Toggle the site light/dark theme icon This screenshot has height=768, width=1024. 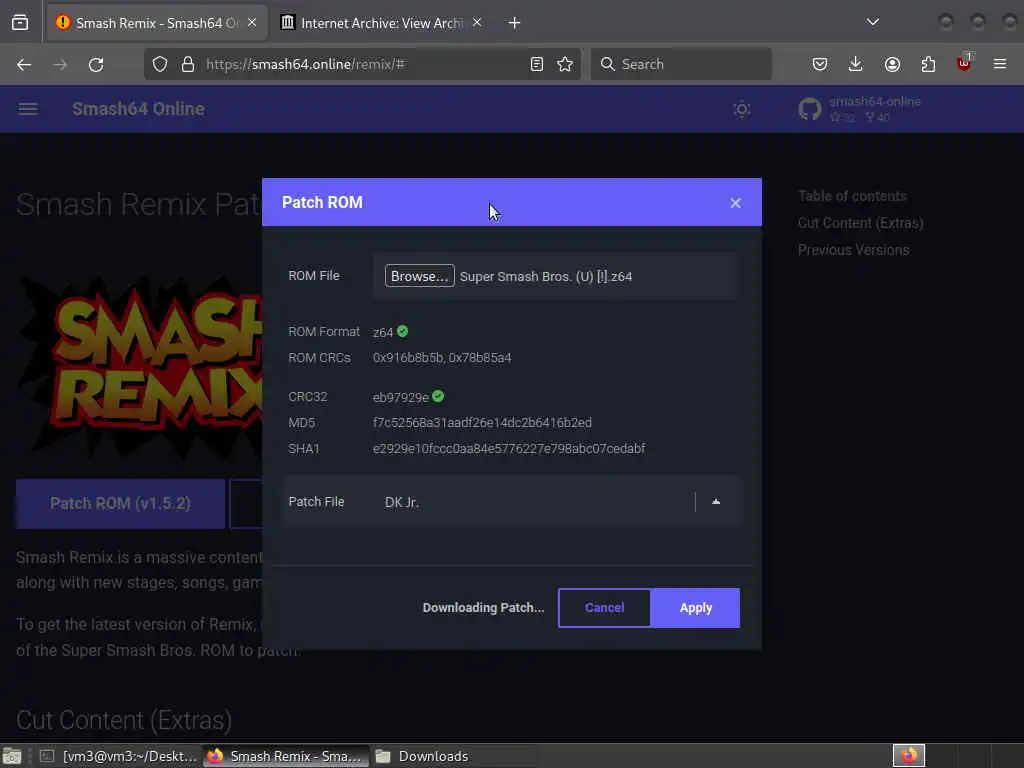click(741, 109)
